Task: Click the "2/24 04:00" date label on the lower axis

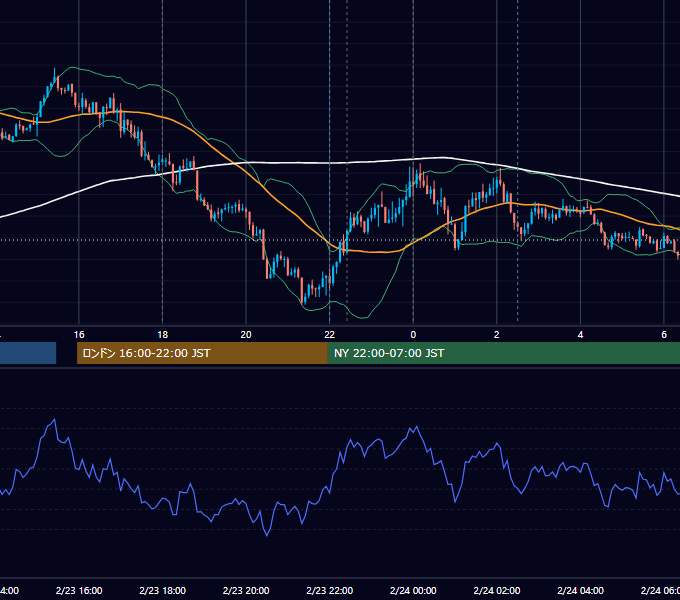Action: [580, 590]
